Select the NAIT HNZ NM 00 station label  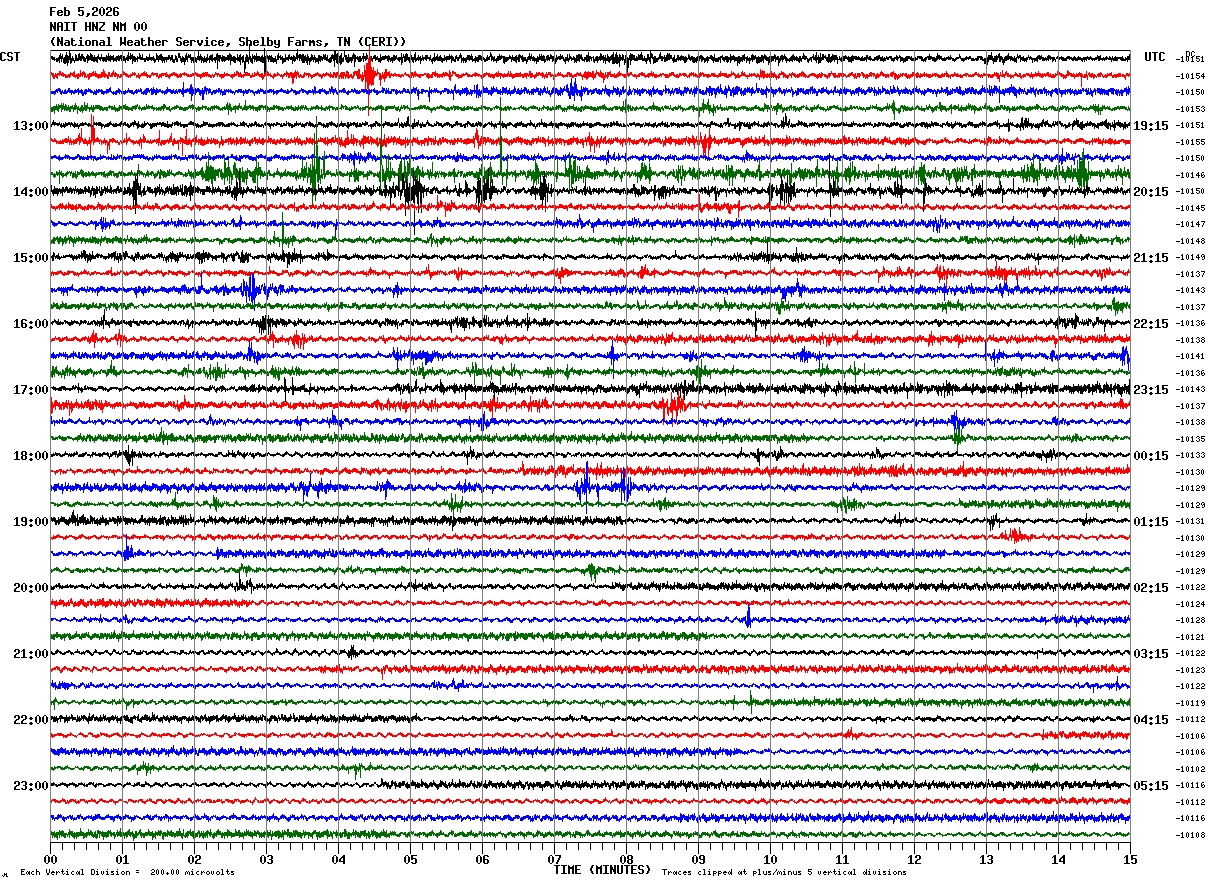point(98,27)
